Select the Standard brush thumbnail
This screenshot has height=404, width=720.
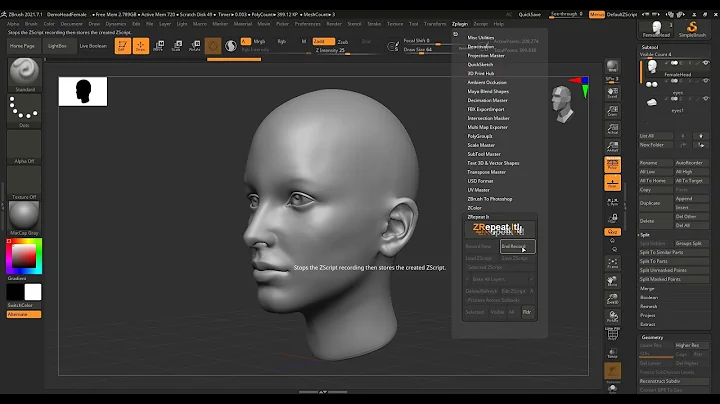pos(24,72)
